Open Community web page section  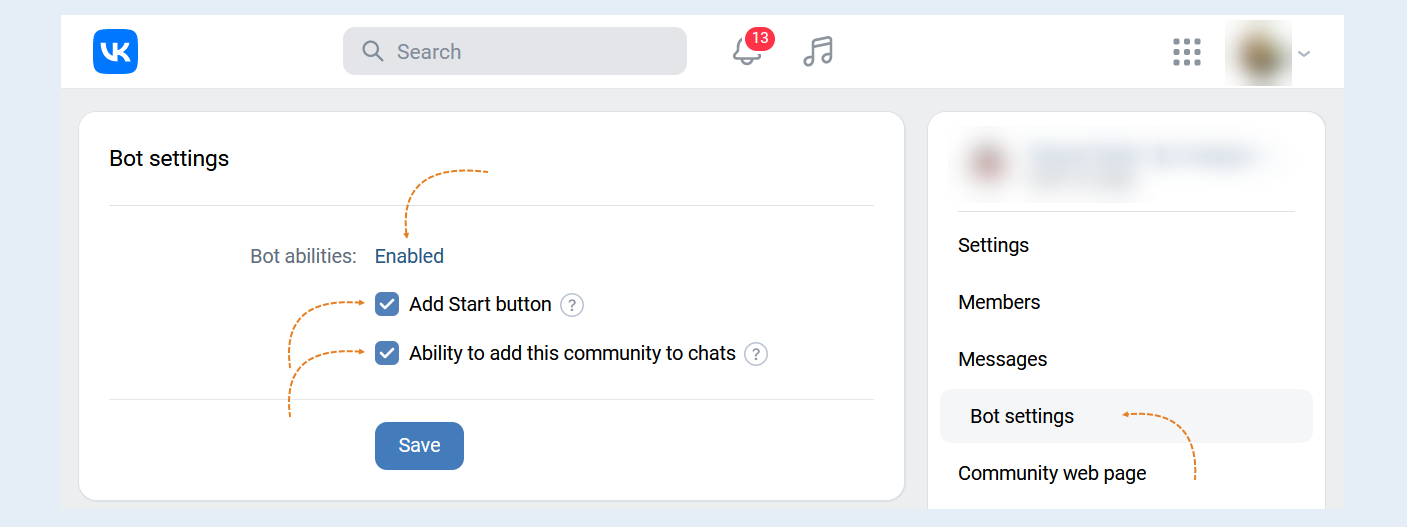(x=1052, y=473)
